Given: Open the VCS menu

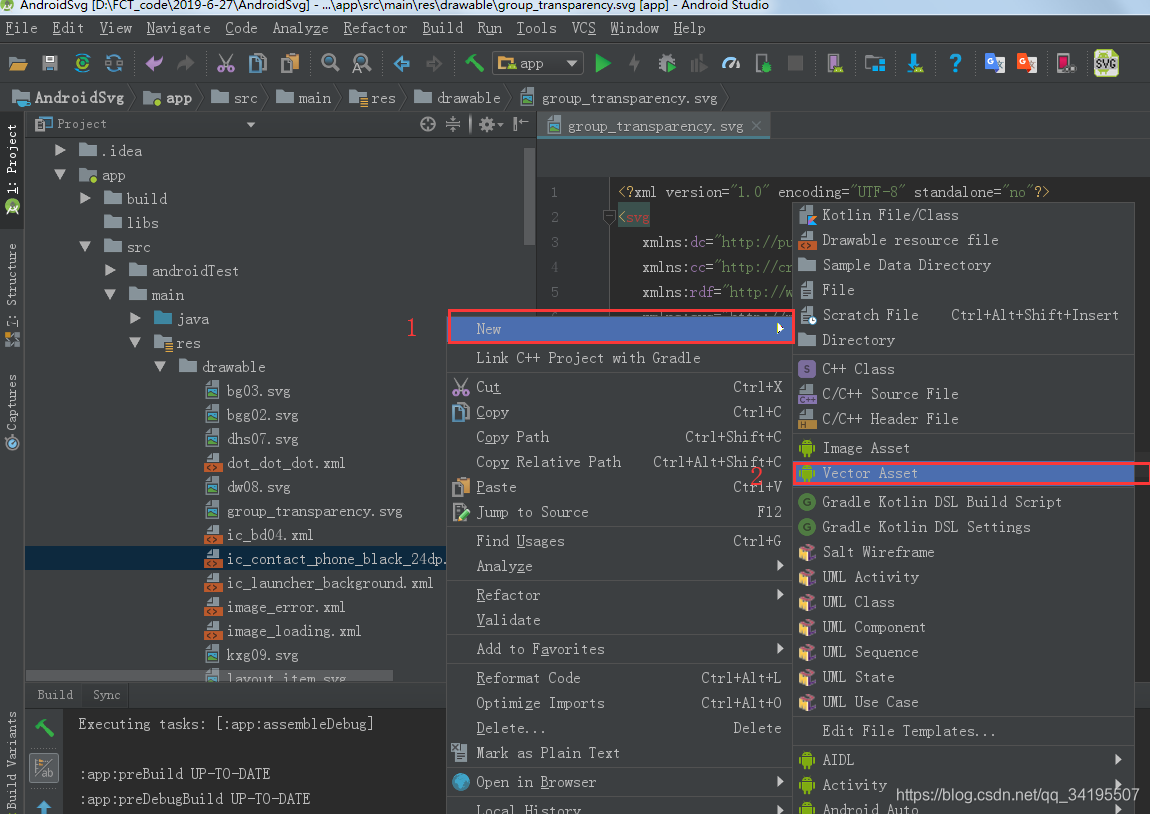Looking at the screenshot, I should [583, 28].
